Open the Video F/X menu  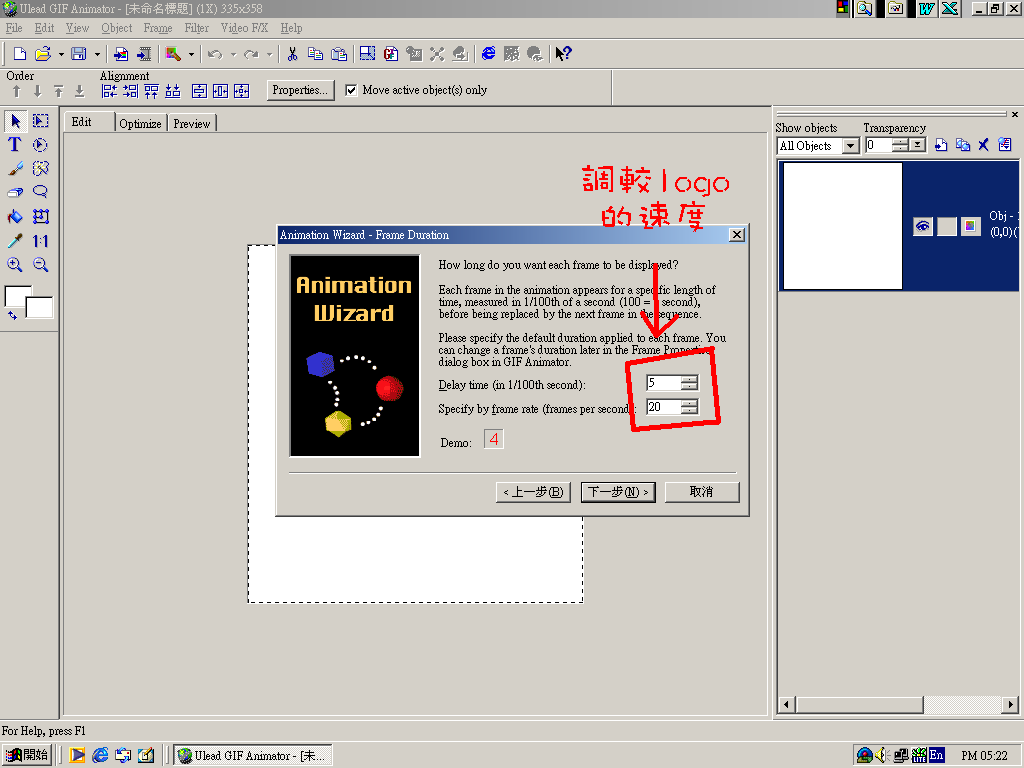tap(244, 28)
